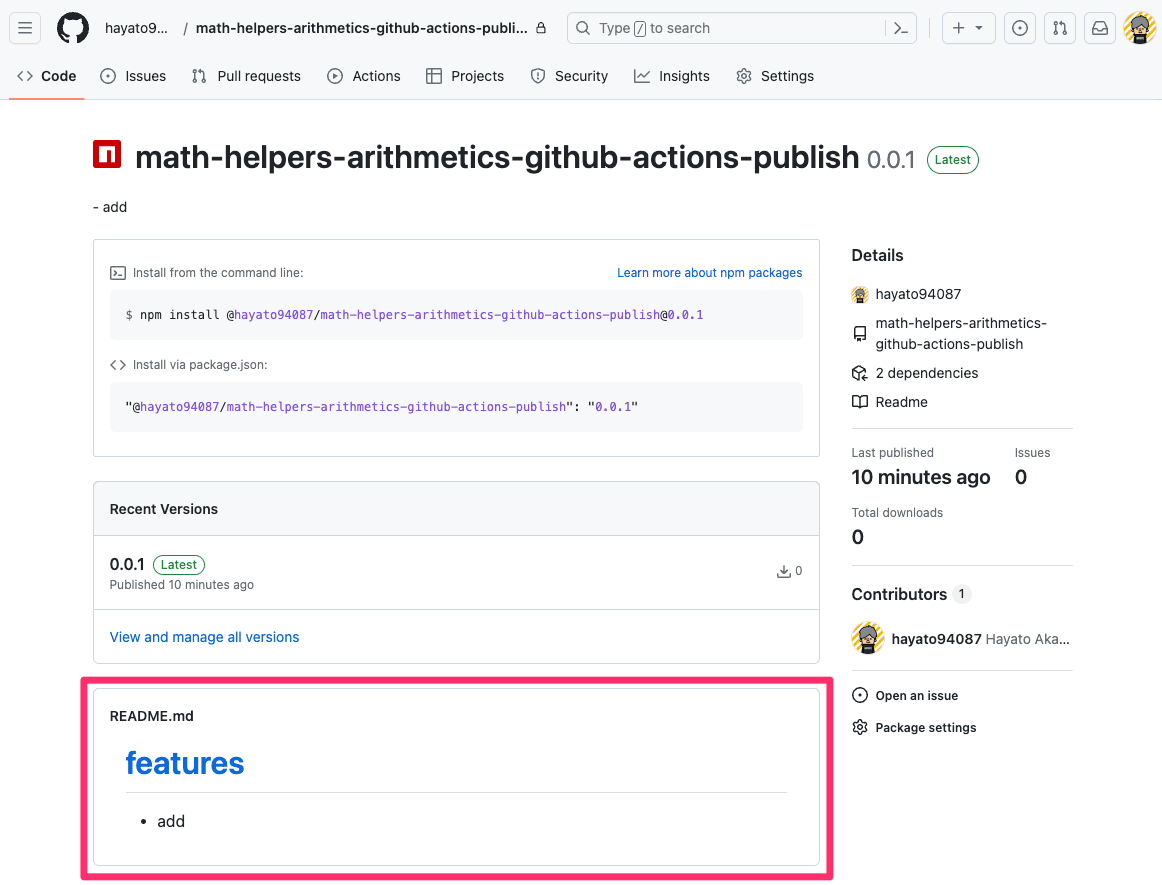Viewport: 1162px width, 885px height.
Task: Switch to the Pull requests tab
Action: point(246,76)
